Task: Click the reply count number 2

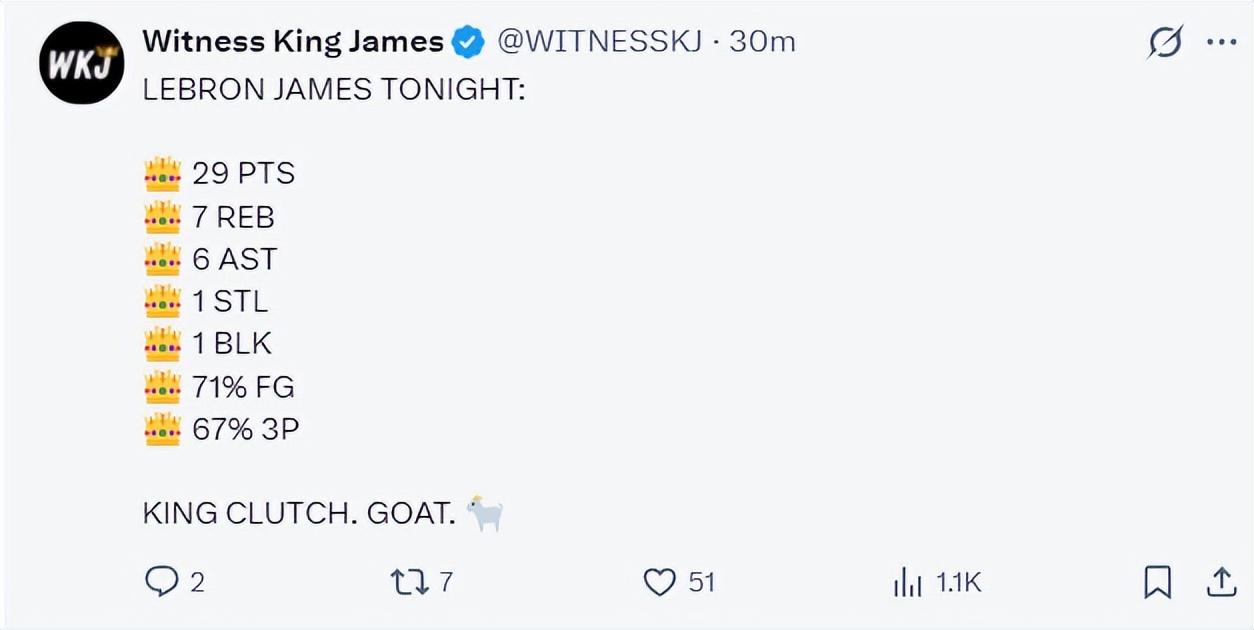Action: tap(197, 582)
